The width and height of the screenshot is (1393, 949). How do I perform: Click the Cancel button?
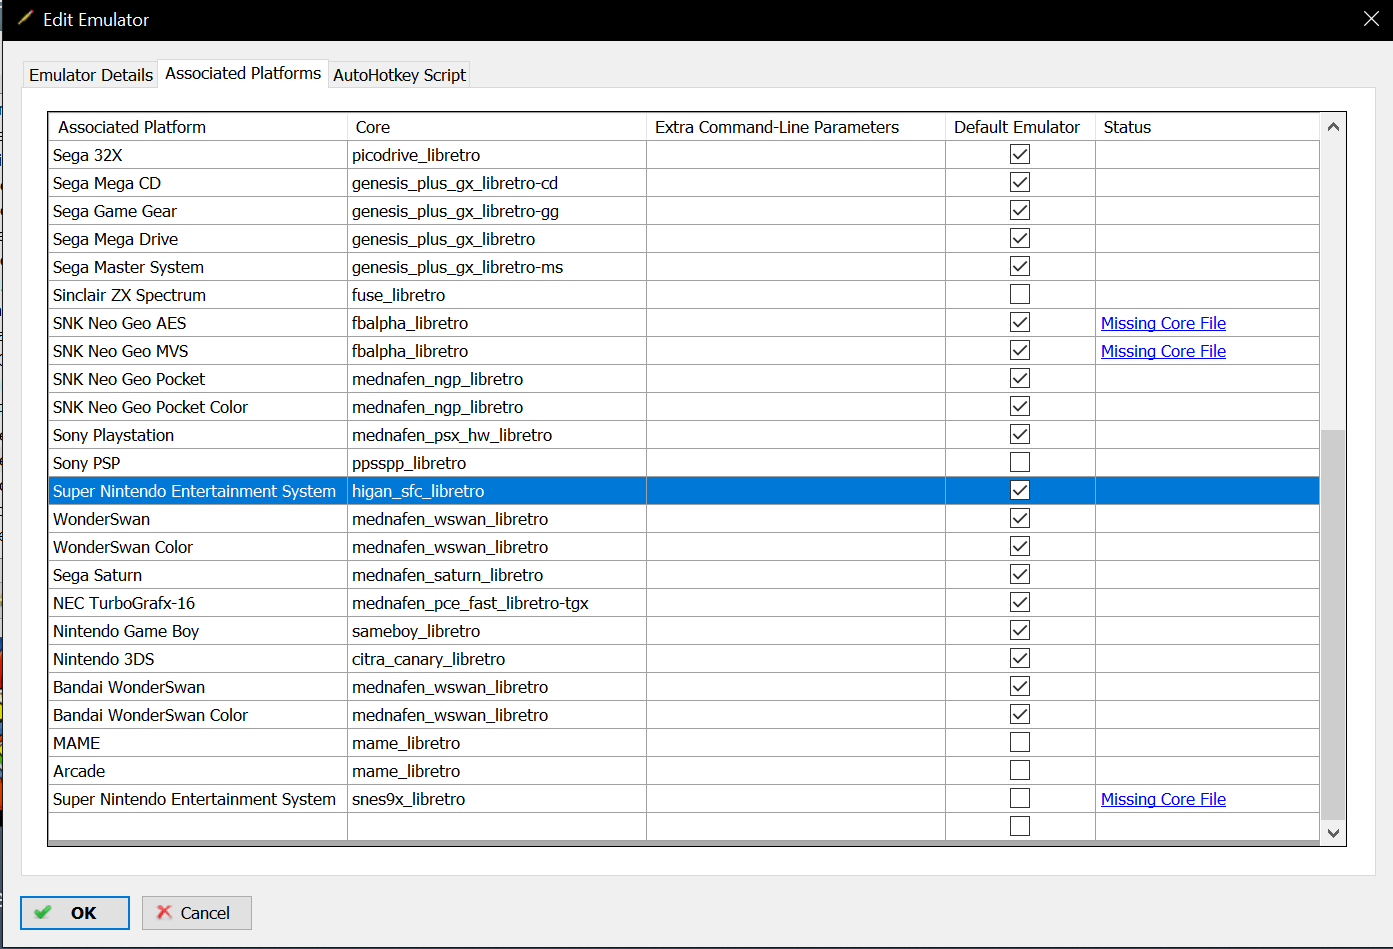tap(197, 913)
